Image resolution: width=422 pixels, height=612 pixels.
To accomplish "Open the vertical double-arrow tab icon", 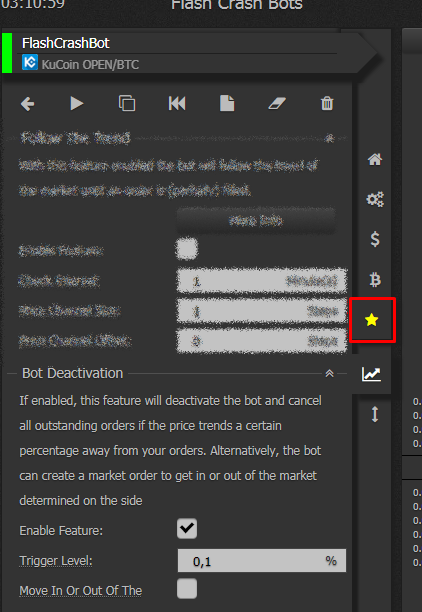I will [x=375, y=415].
